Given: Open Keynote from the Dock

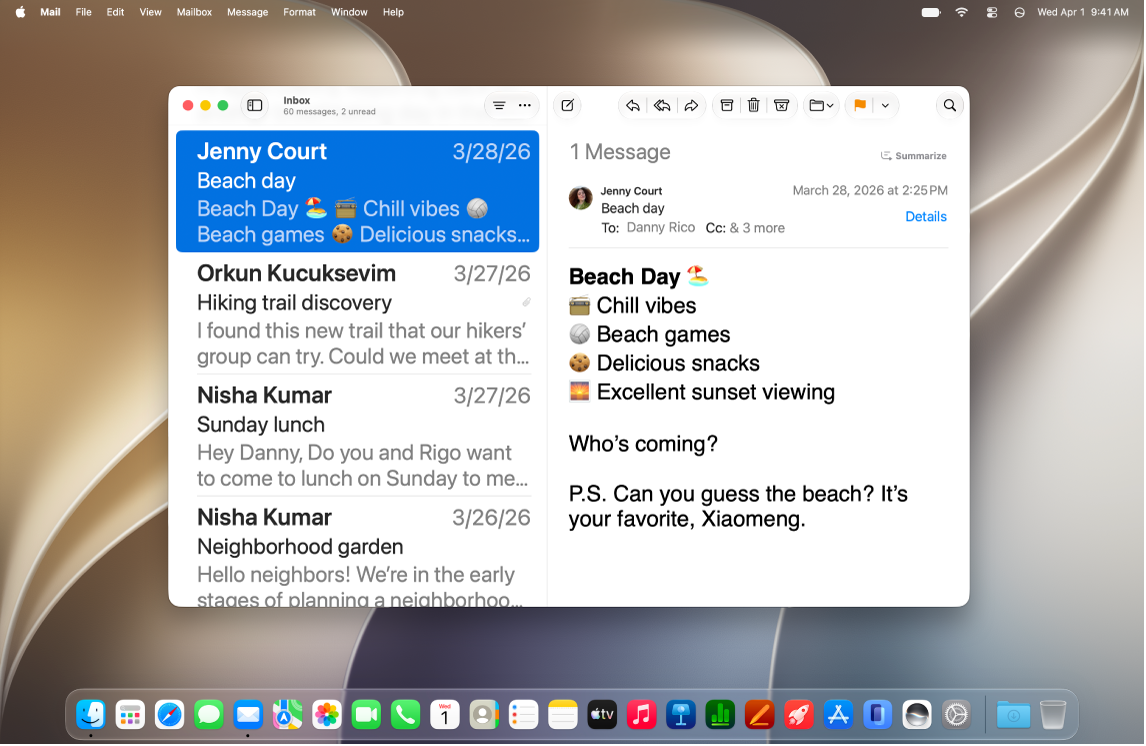Looking at the screenshot, I should coord(681,715).
